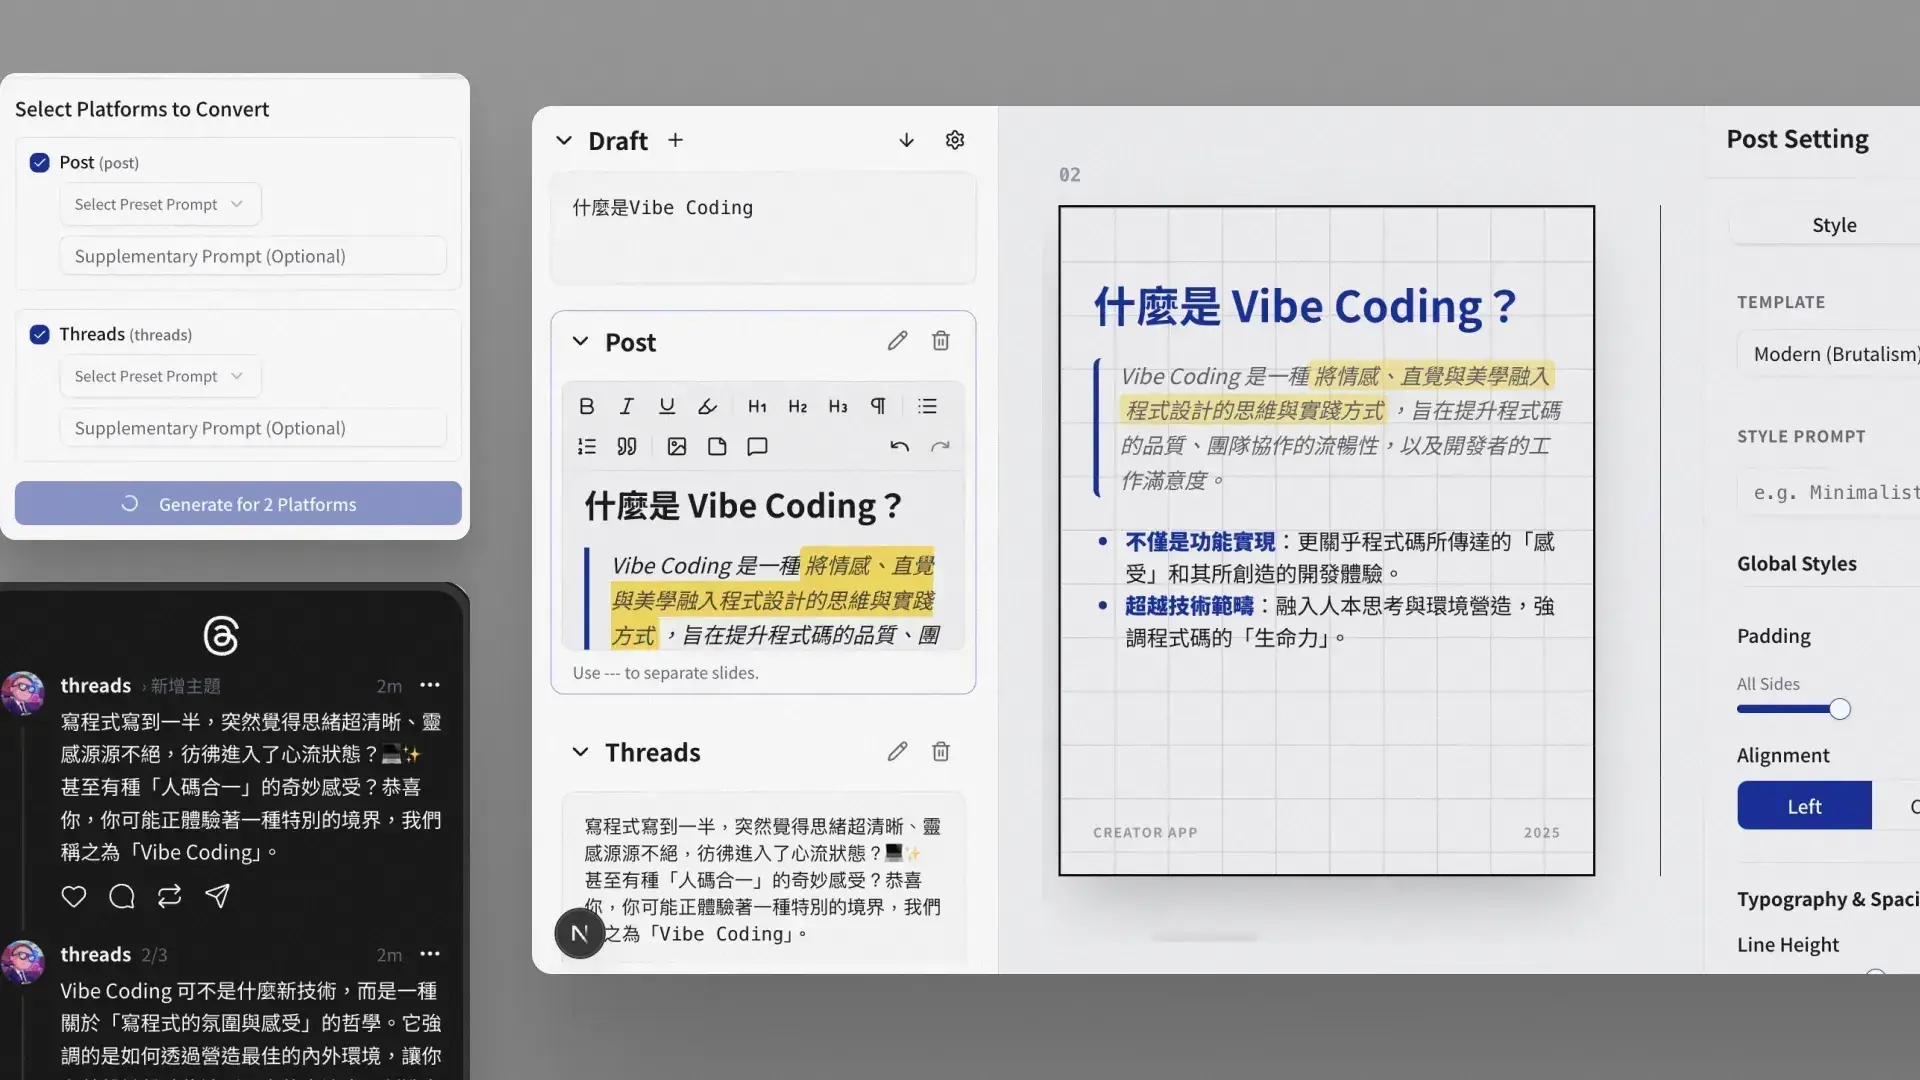Image resolution: width=1920 pixels, height=1080 pixels.
Task: Add a new draft with plus button
Action: point(676,140)
